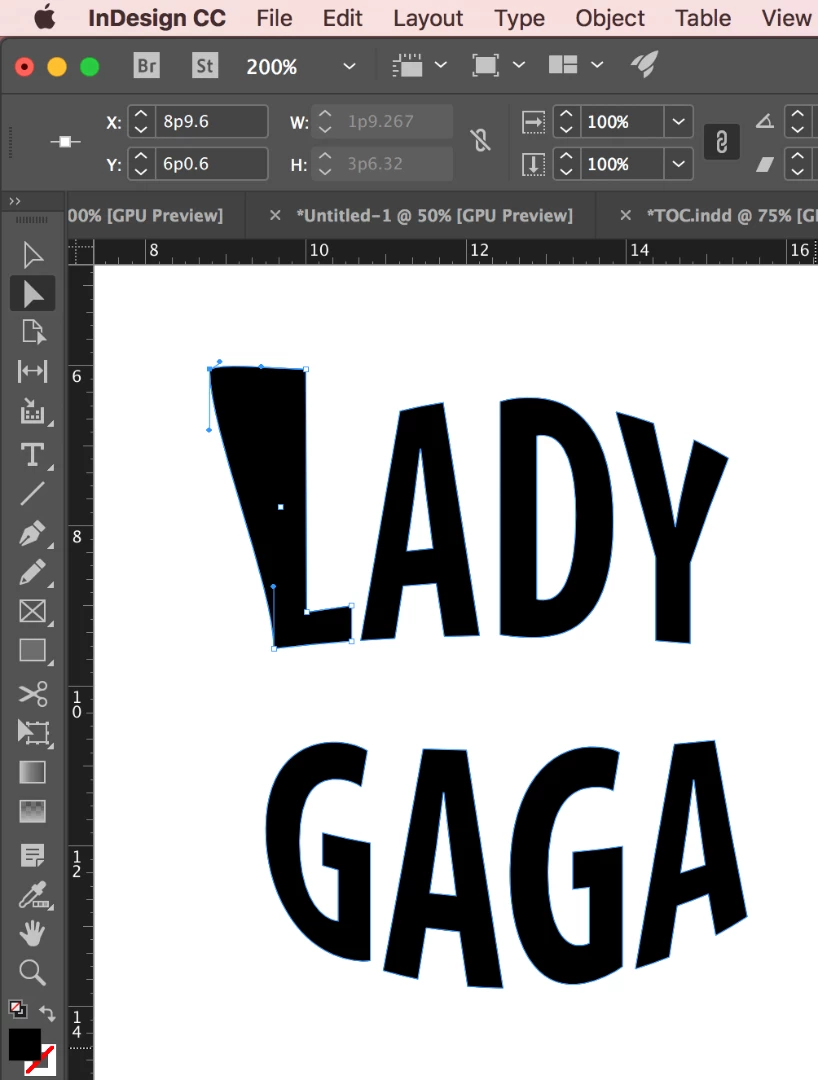Open the InDesign CC menu

coord(157,18)
